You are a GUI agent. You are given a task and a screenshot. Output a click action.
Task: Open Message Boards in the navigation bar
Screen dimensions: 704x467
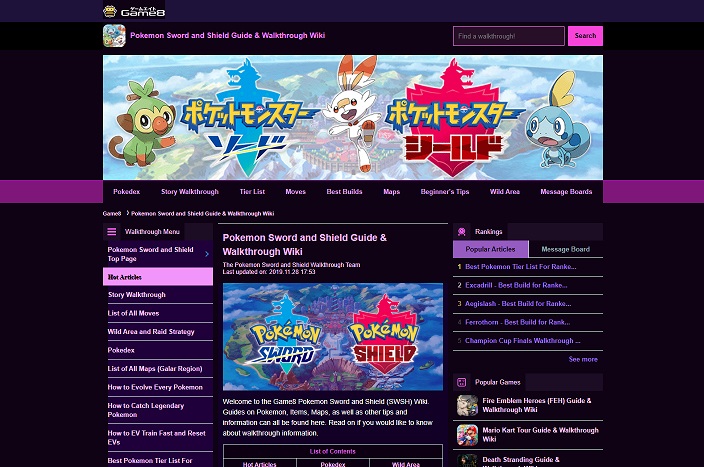pos(566,192)
